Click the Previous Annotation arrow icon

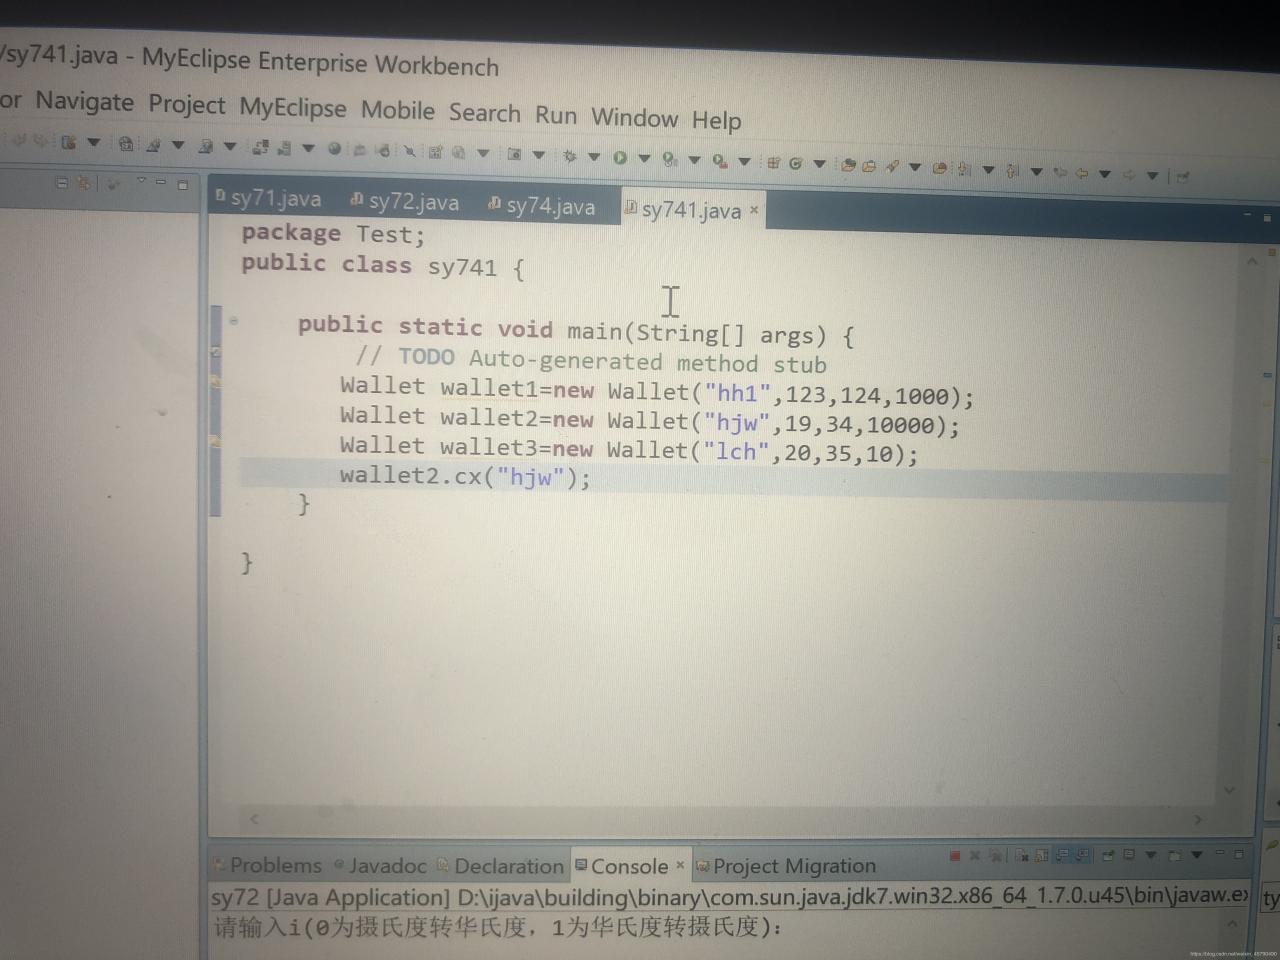pyautogui.click(x=1012, y=171)
